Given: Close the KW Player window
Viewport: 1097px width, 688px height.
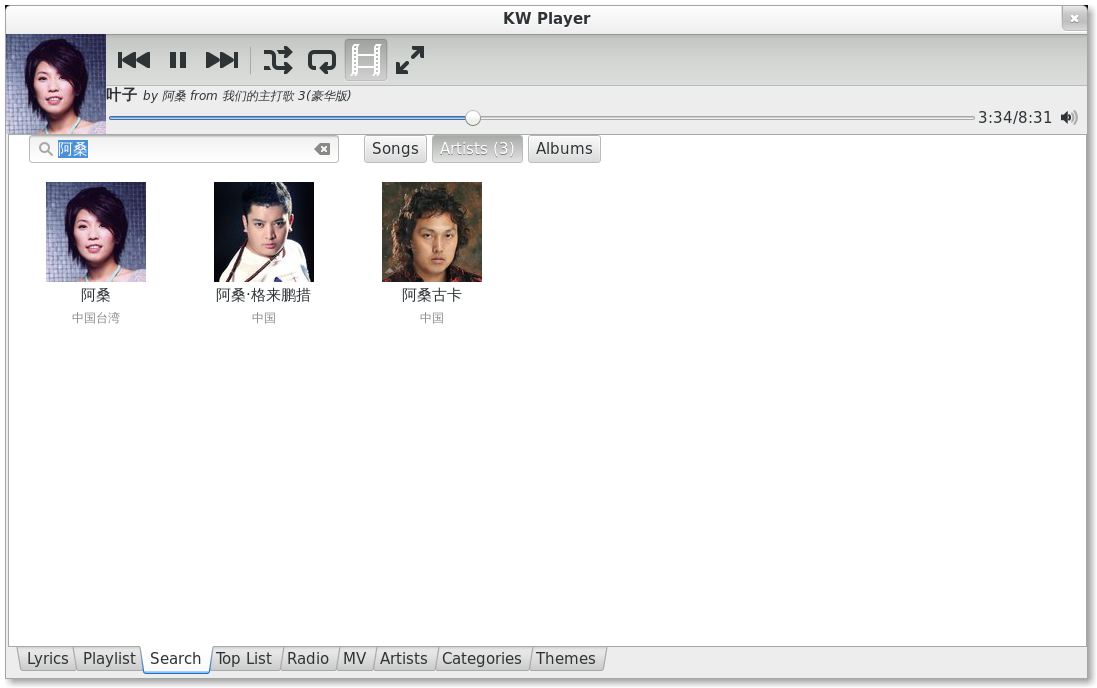Looking at the screenshot, I should [x=1074, y=18].
